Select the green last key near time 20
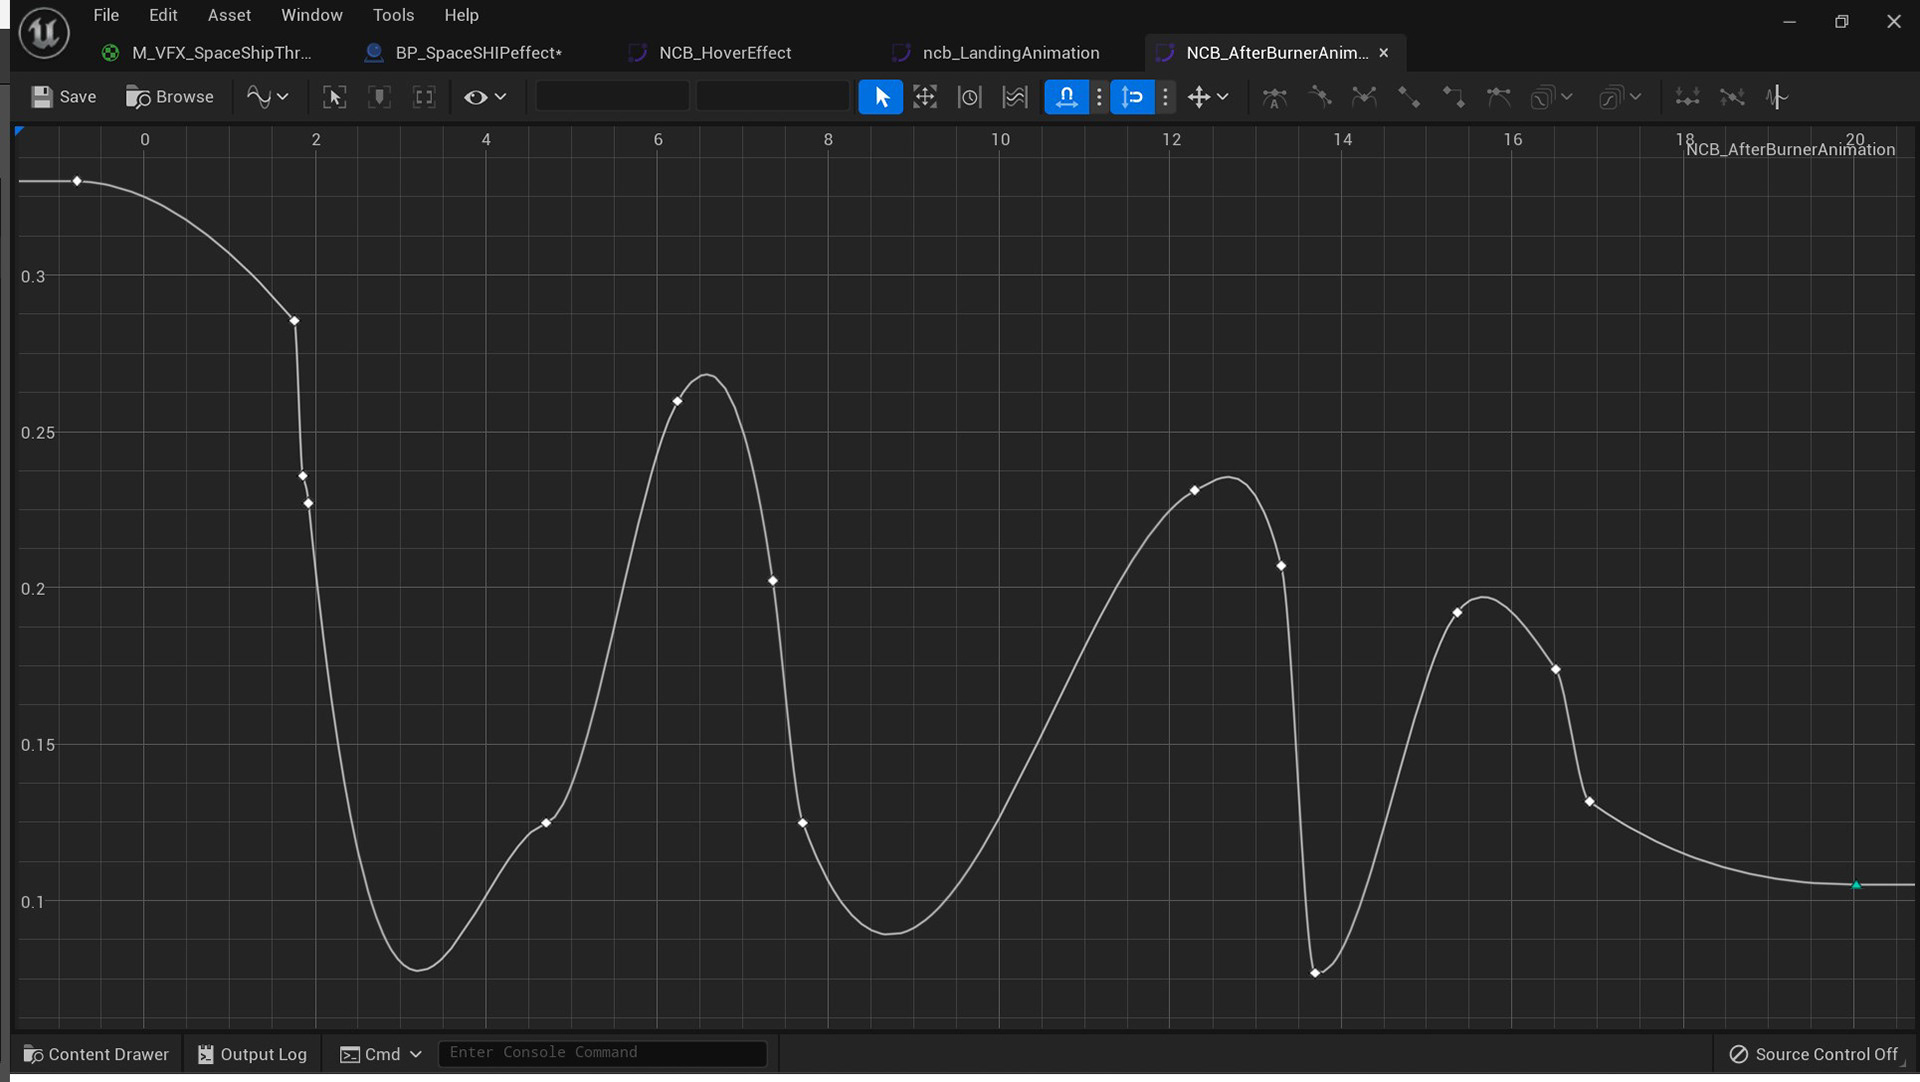Viewport: 1920px width, 1082px height. point(1856,885)
